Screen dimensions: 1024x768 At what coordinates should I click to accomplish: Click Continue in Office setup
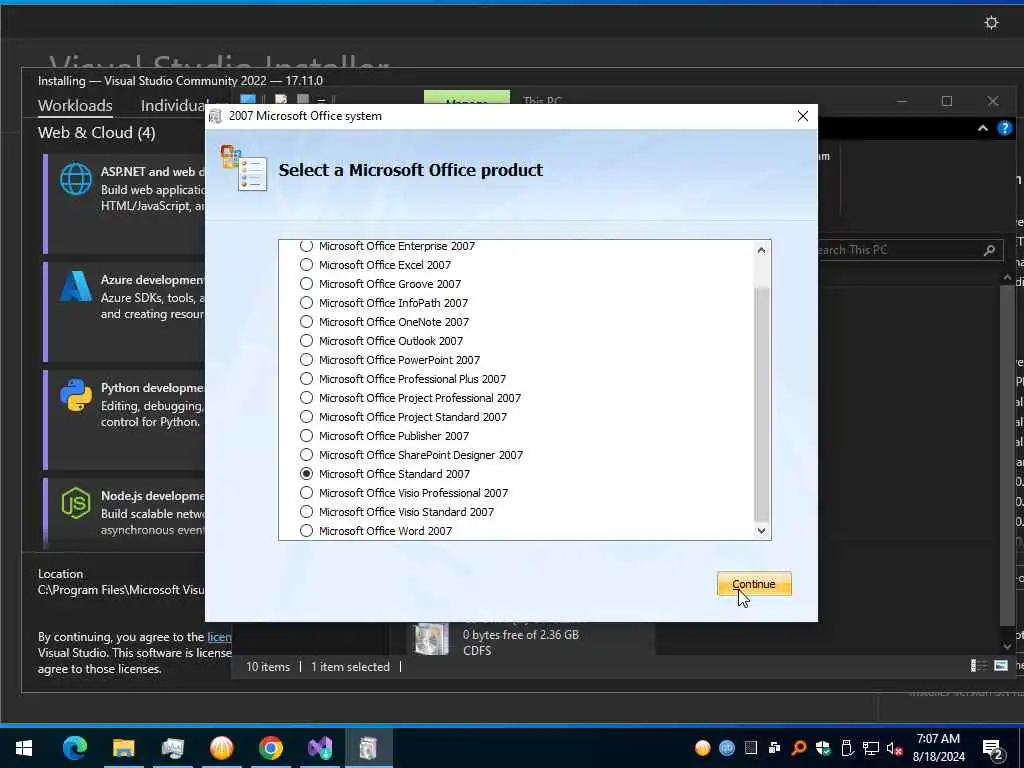point(754,584)
